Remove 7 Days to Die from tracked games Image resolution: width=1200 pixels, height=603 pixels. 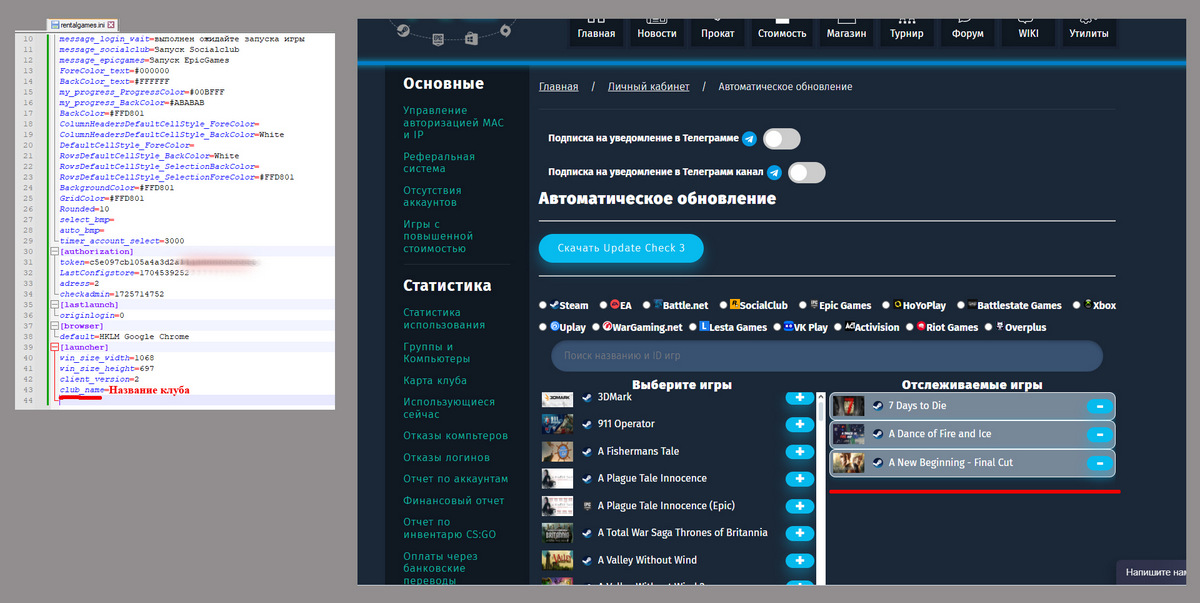tap(1099, 406)
